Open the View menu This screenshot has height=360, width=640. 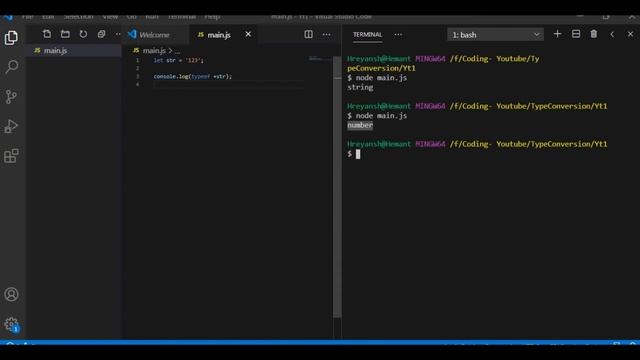click(x=110, y=17)
